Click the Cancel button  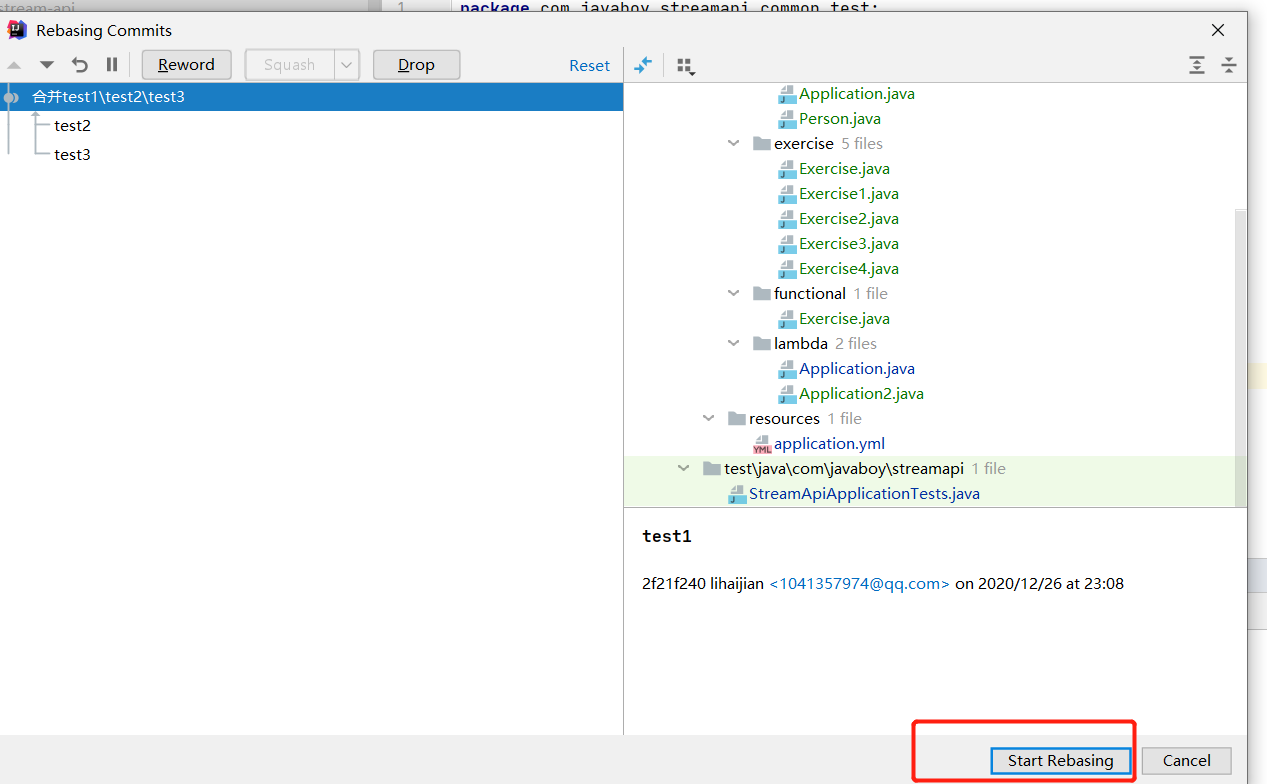click(1187, 760)
